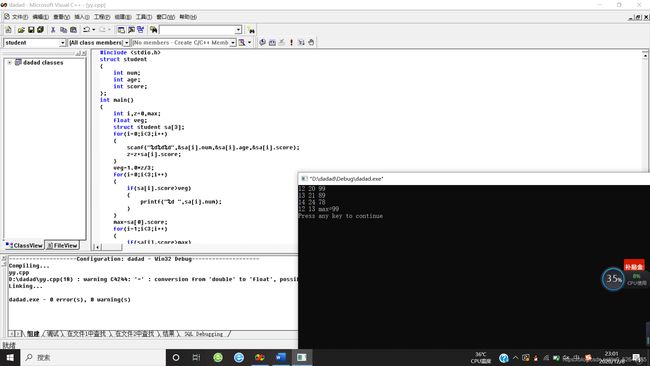Screen dimensions: 650x366
Task: Switch to the ClassView tab
Action: [x=24, y=245]
